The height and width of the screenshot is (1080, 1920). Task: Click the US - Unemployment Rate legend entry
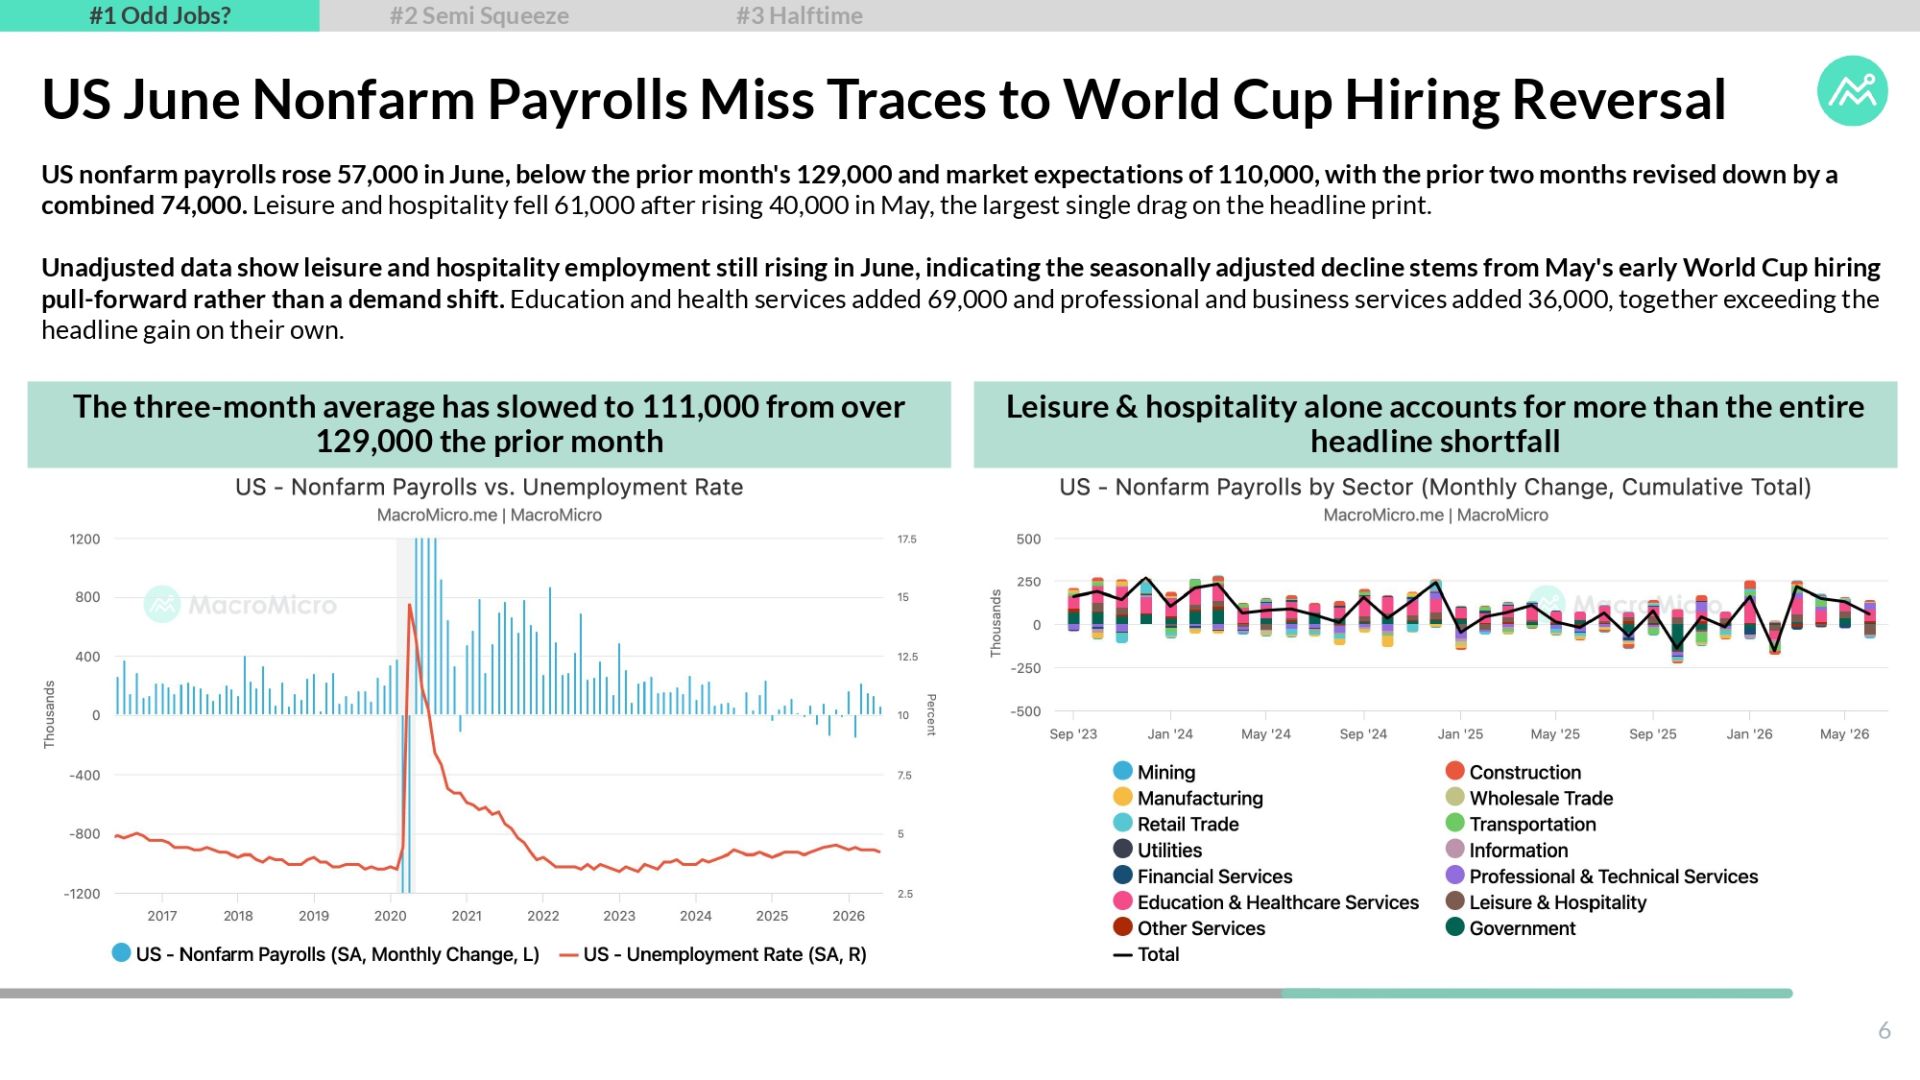click(x=713, y=954)
